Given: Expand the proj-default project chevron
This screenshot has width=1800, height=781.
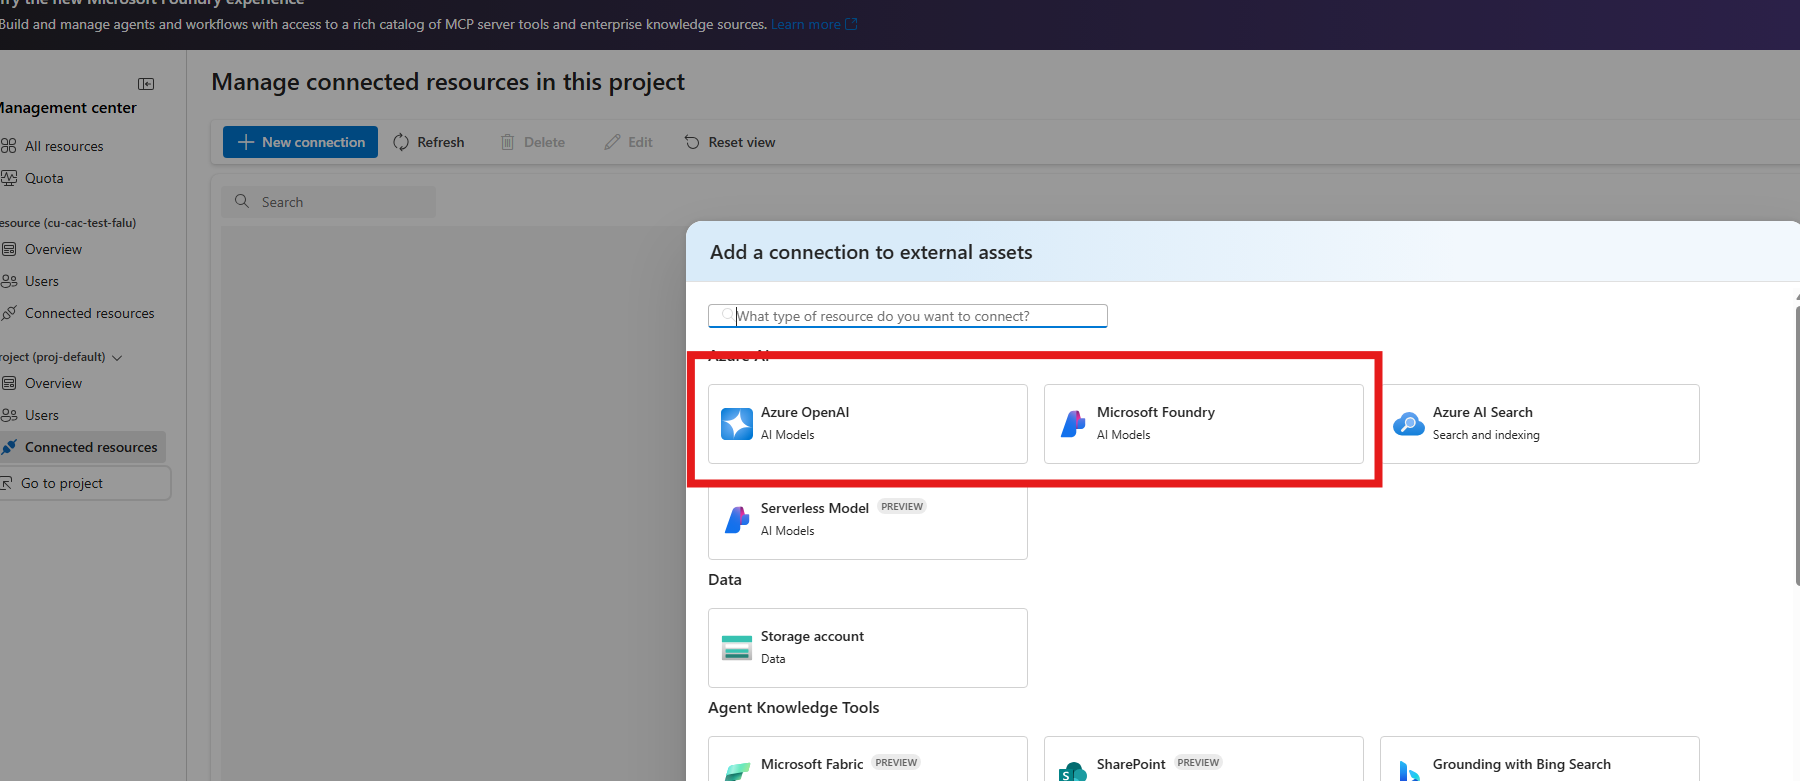Looking at the screenshot, I should pyautogui.click(x=117, y=357).
